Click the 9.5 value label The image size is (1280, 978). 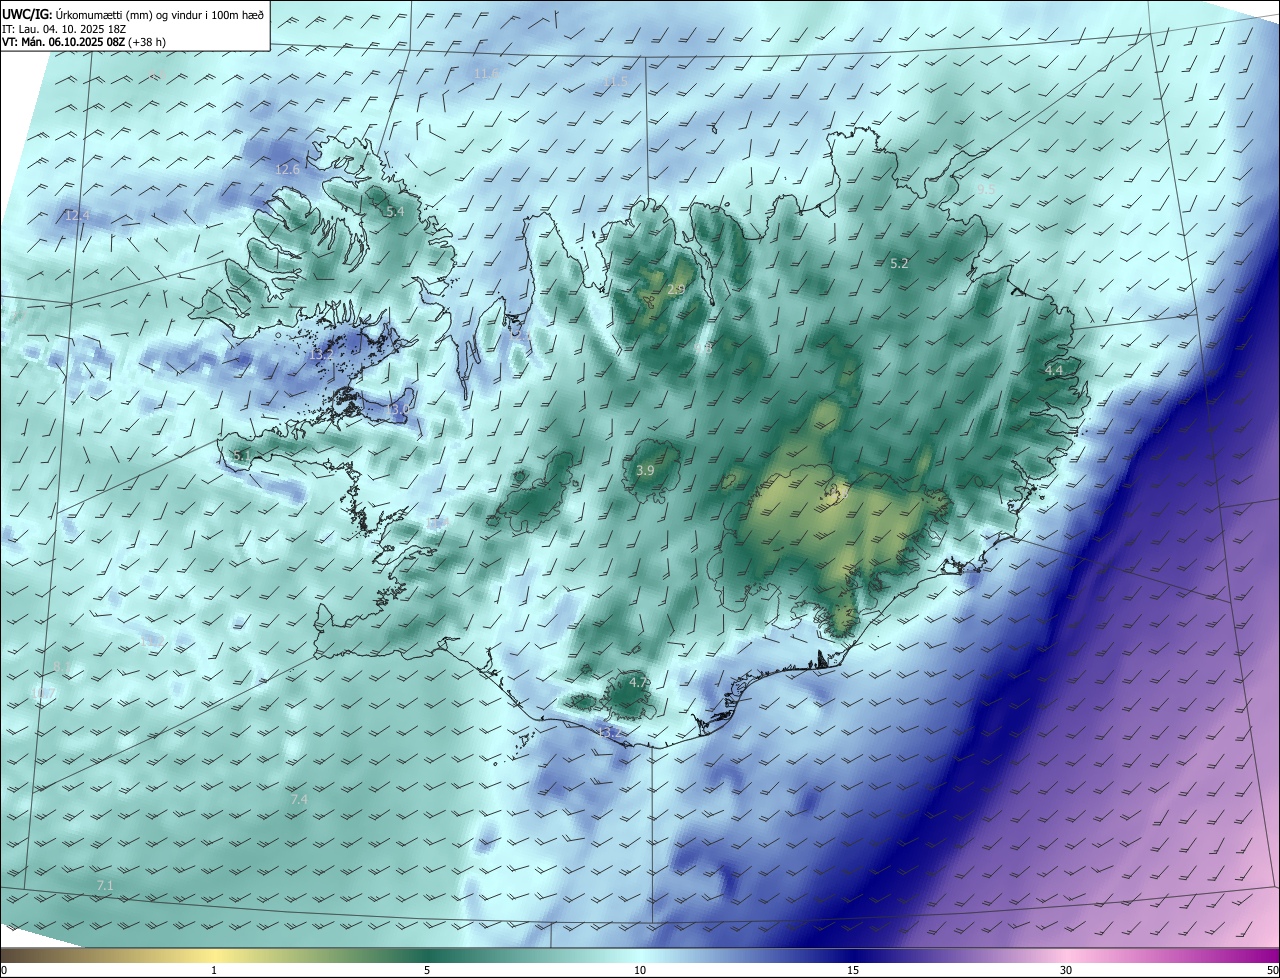986,189
